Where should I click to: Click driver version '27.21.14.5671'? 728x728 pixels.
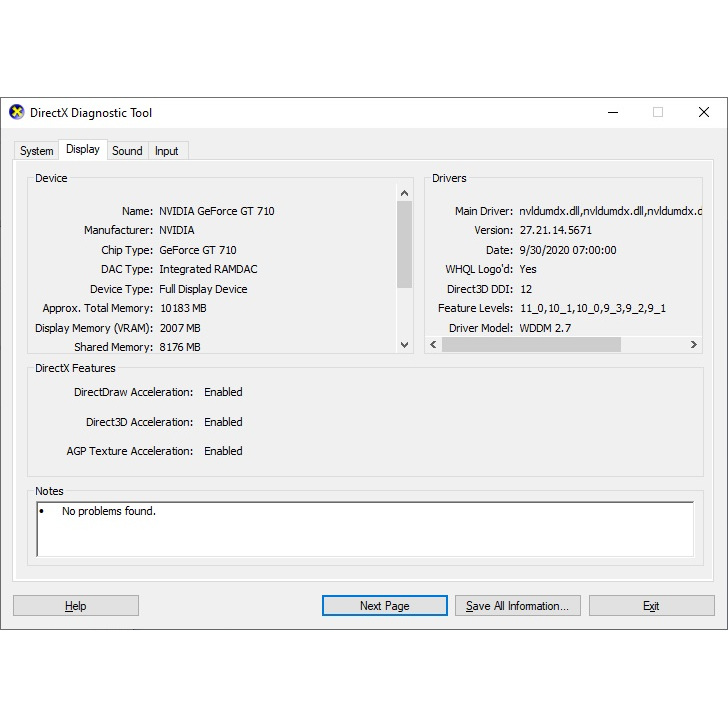click(556, 230)
